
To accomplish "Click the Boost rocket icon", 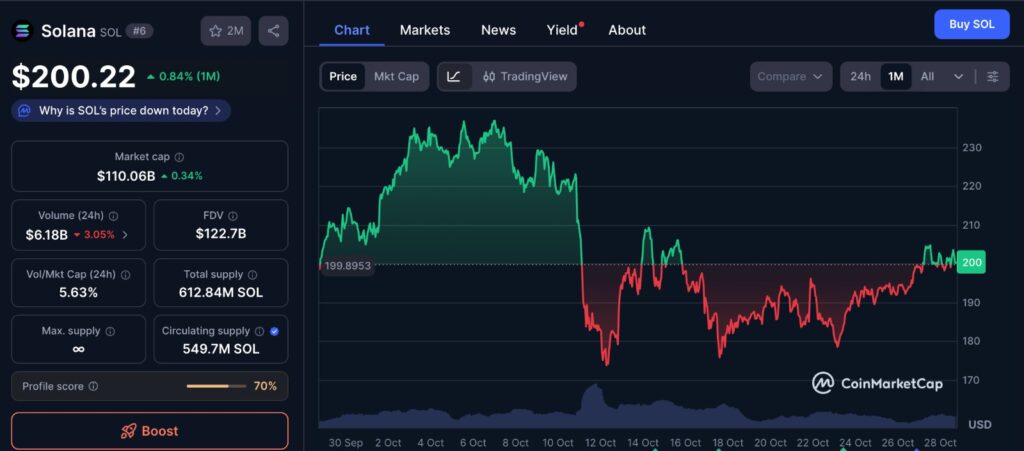I will pyautogui.click(x=128, y=431).
